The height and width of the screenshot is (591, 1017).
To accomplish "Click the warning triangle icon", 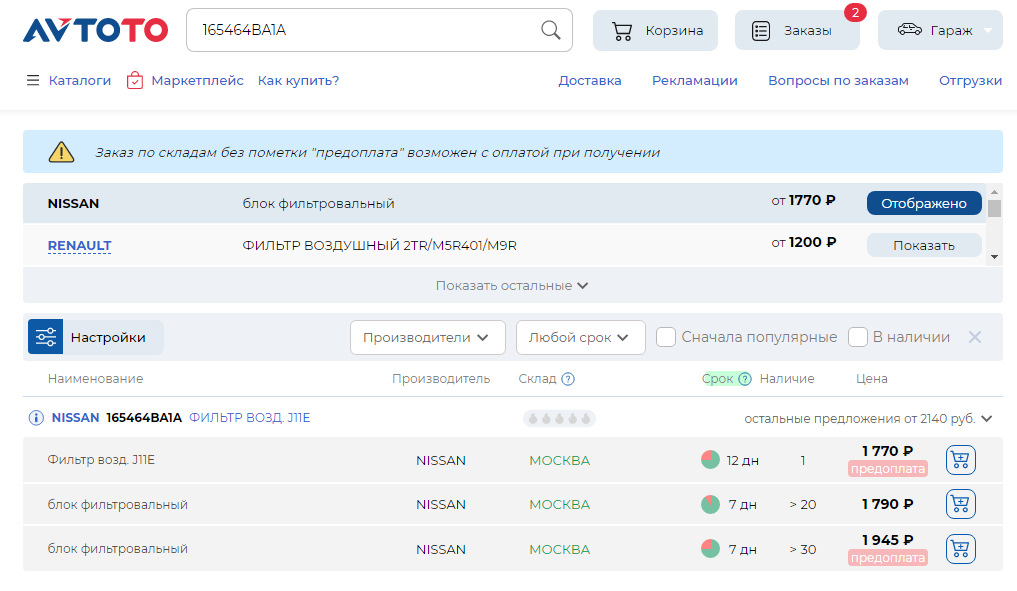I will pos(62,152).
